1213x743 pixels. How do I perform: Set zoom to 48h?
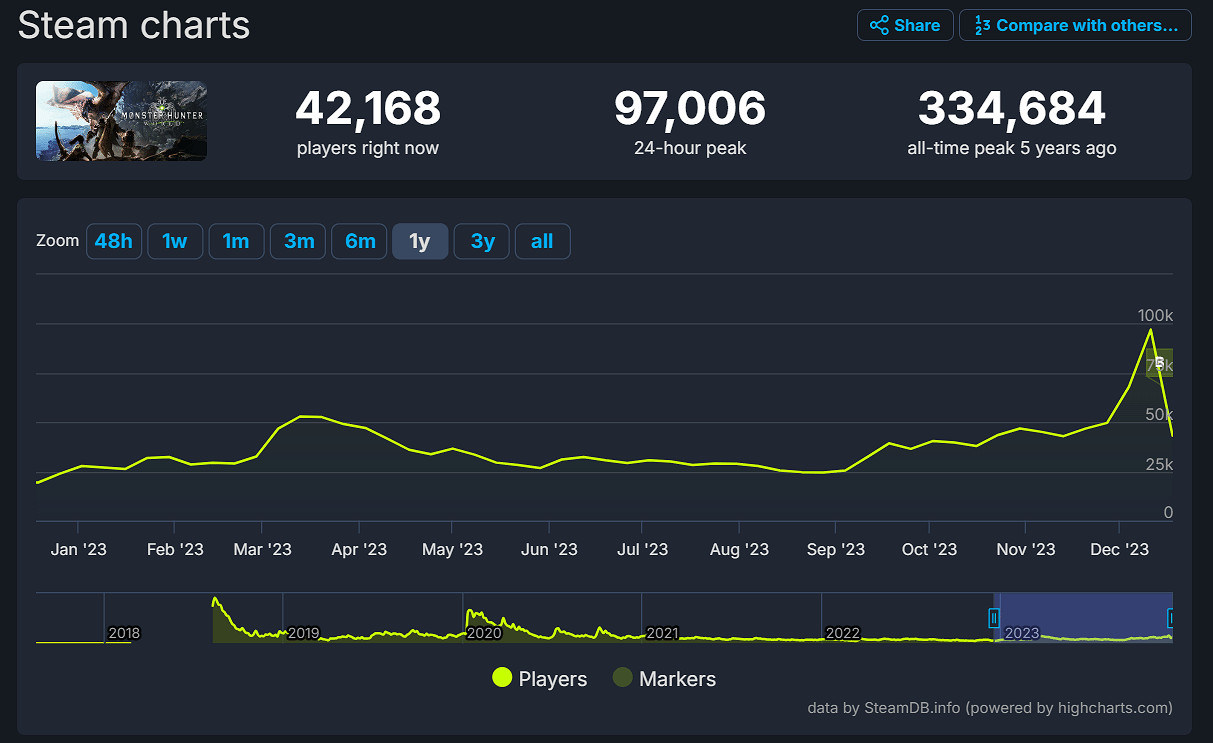pyautogui.click(x=113, y=241)
